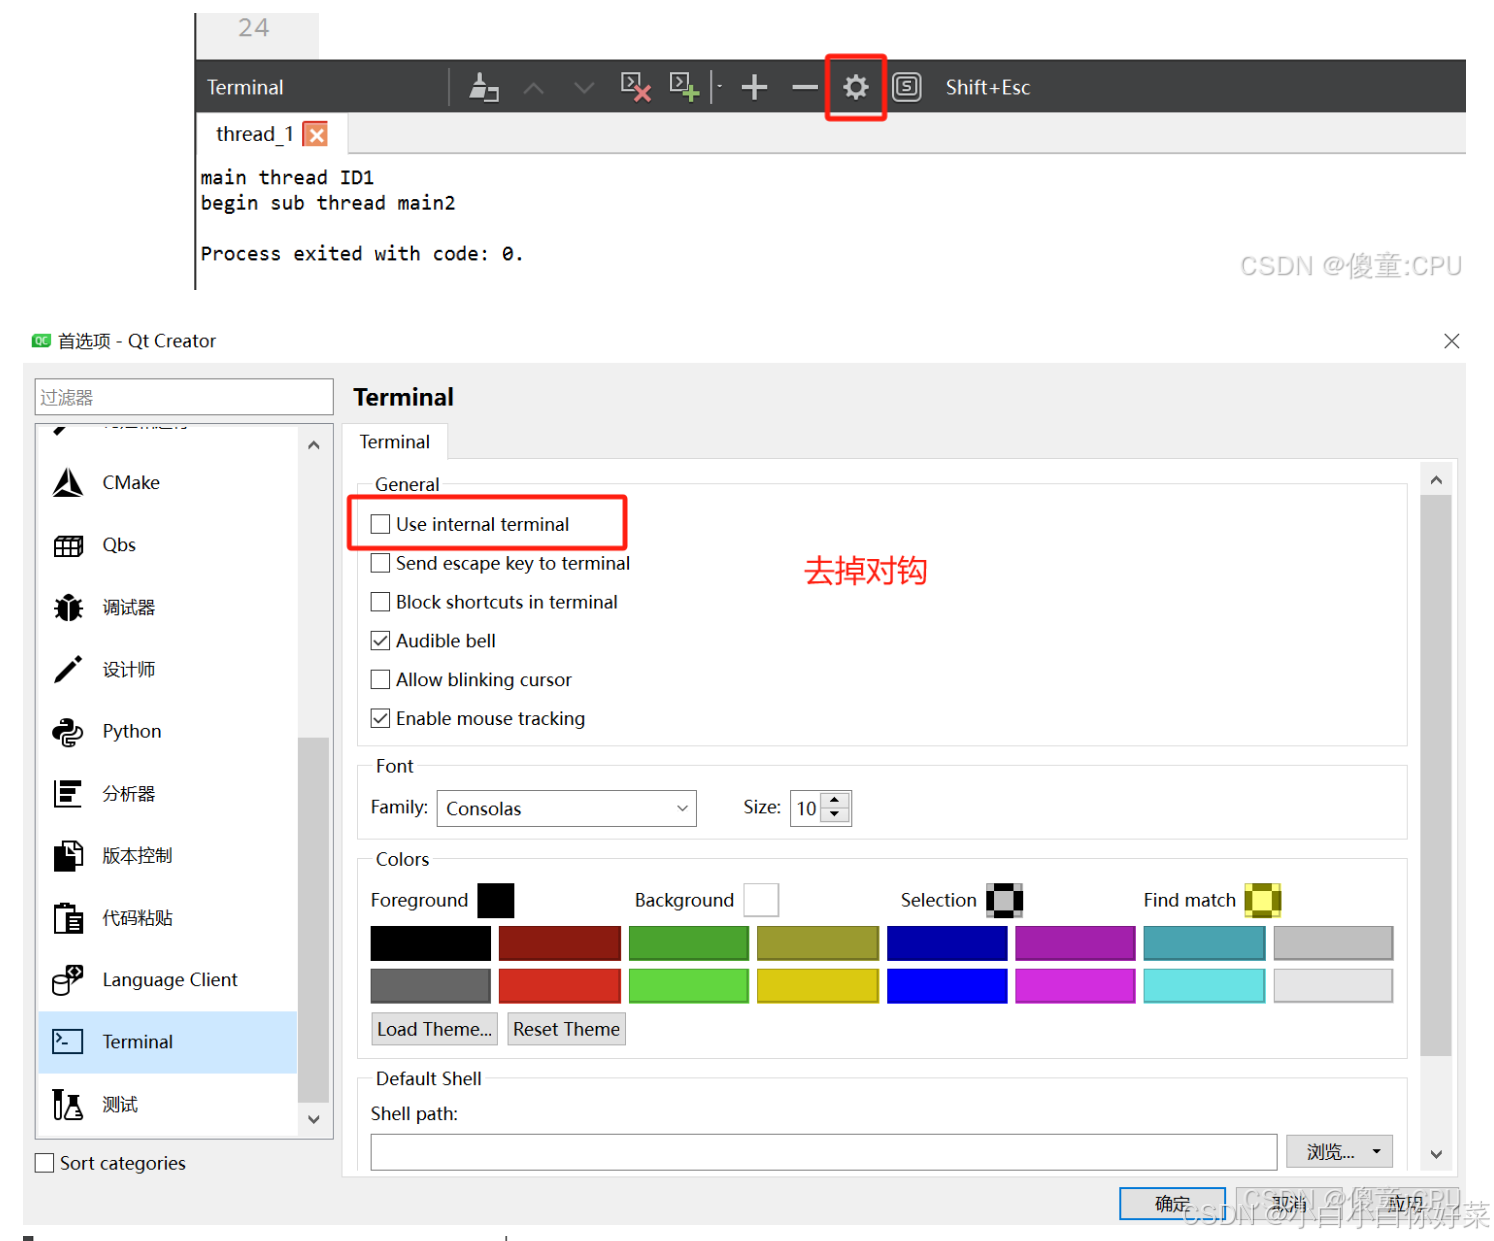
Task: Click the shortcut lock icon beside Shift+Esc
Action: click(906, 87)
